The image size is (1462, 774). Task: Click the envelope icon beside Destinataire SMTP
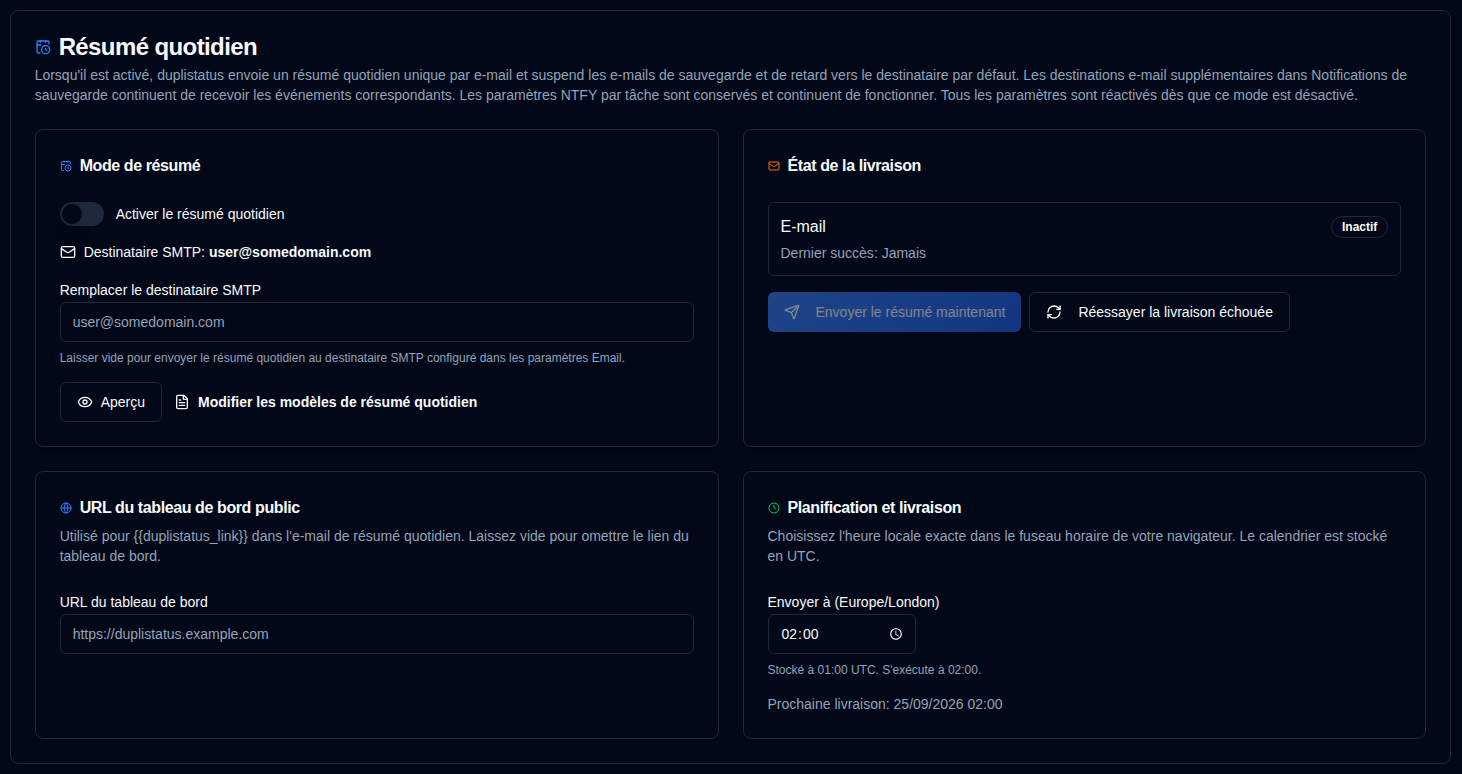(68, 252)
